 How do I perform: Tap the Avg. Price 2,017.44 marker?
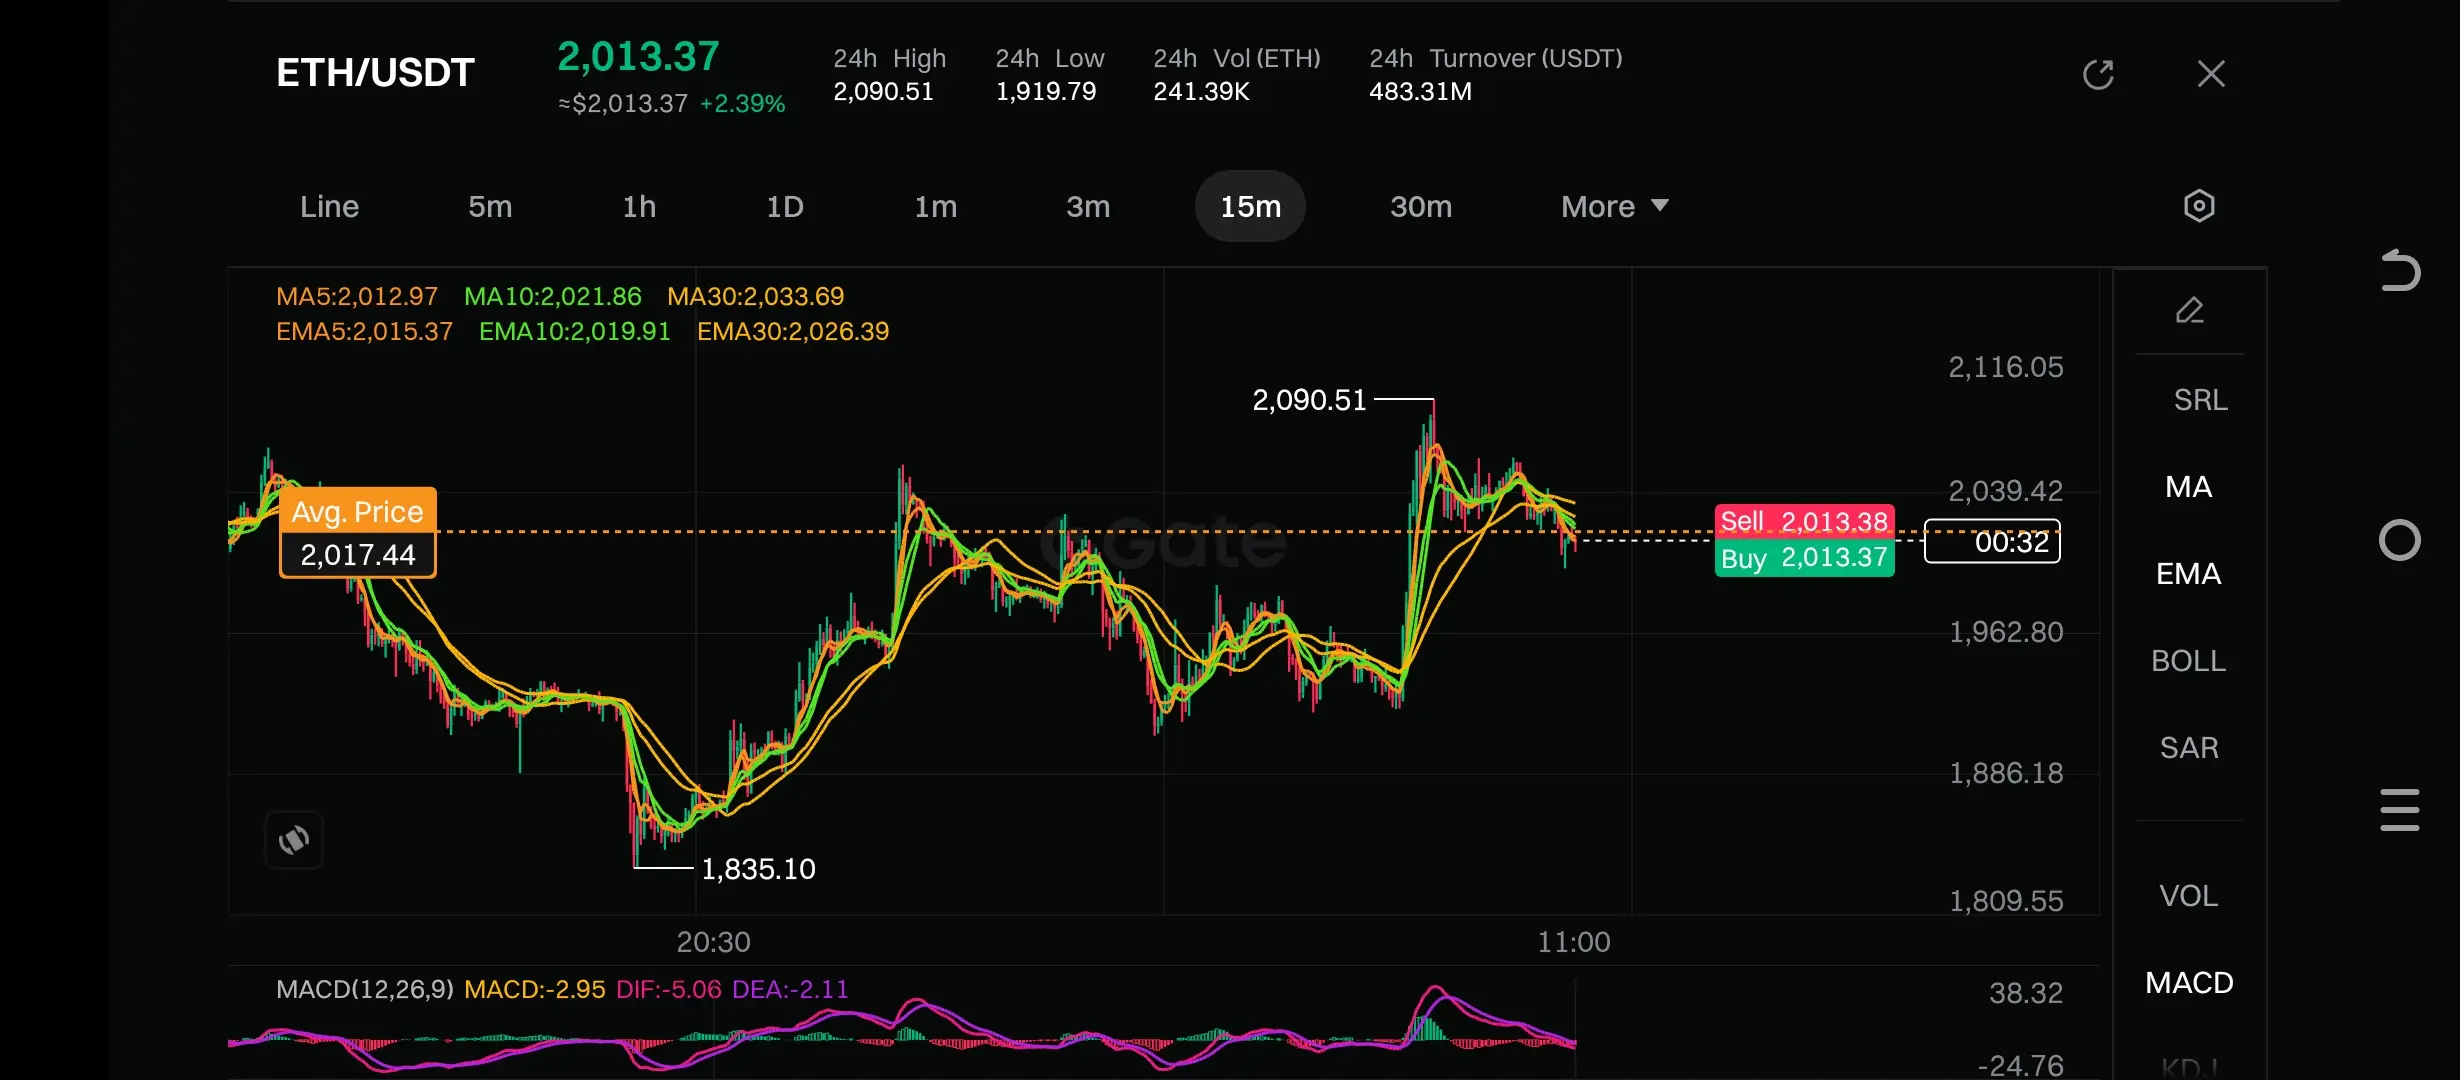357,533
